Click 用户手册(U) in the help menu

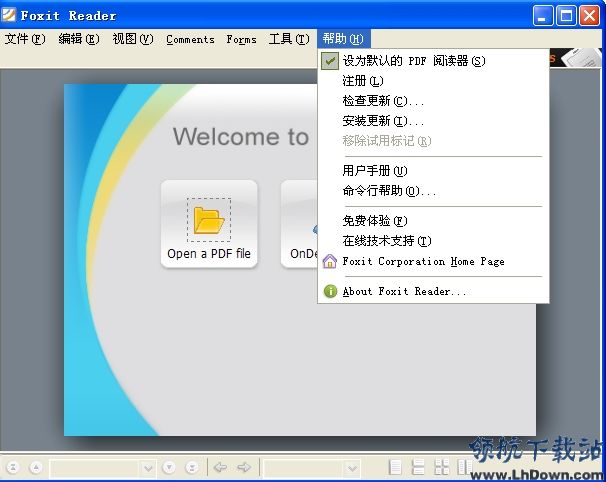374,171
